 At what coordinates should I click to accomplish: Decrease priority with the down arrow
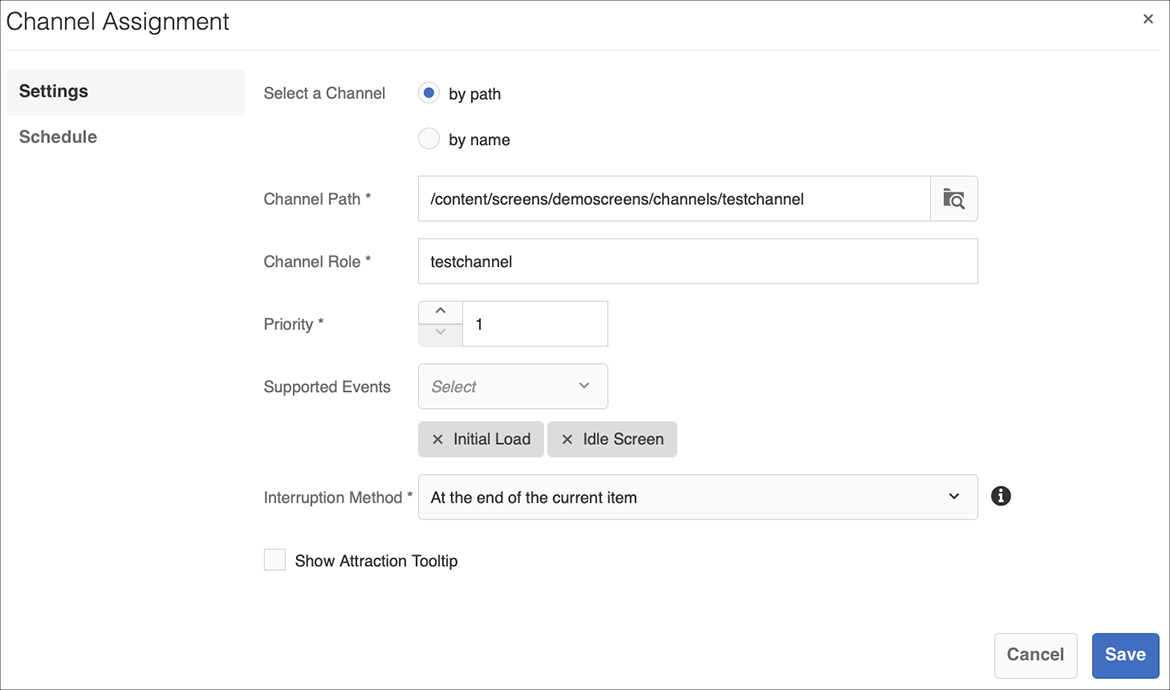[440, 334]
